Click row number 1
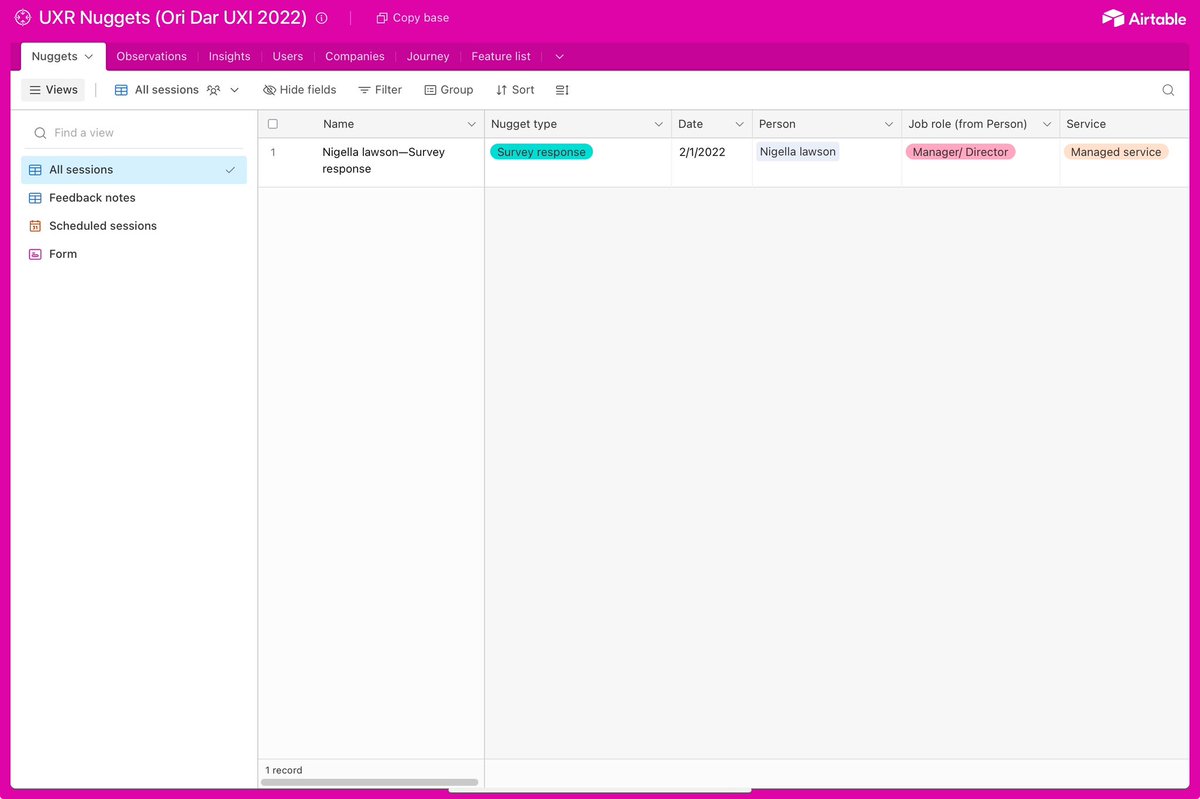 point(273,152)
